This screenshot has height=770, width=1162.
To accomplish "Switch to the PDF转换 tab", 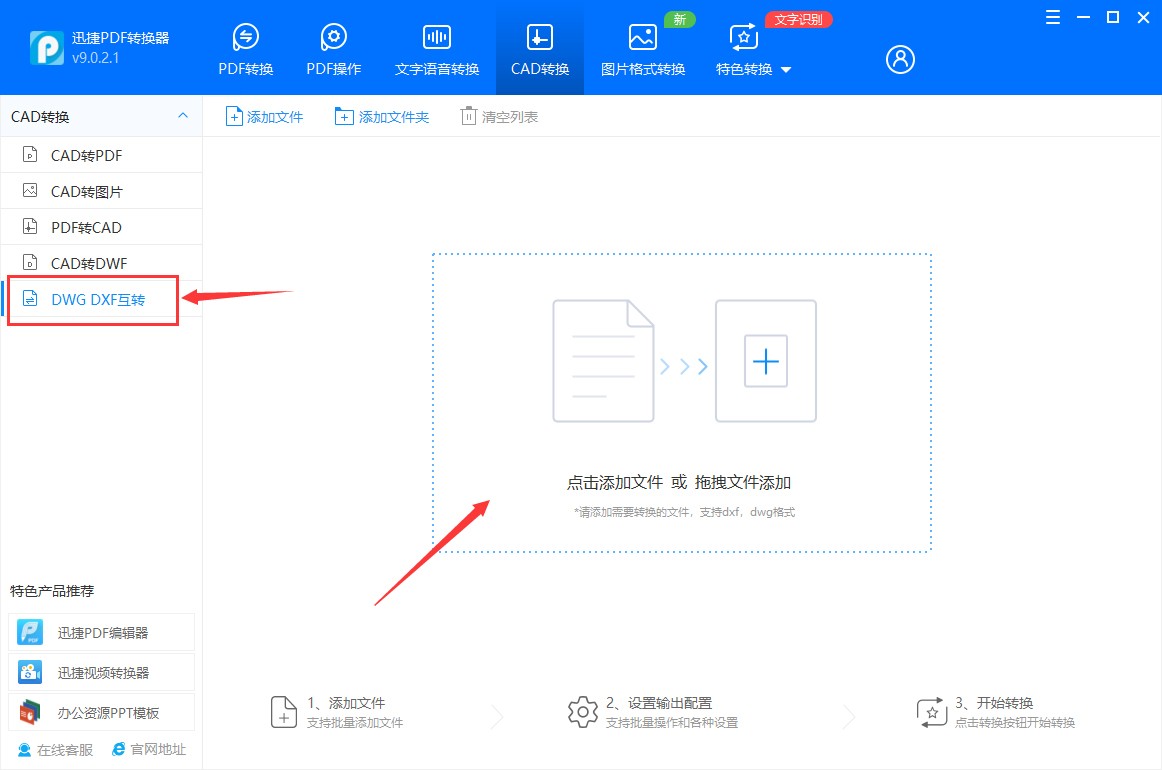I will pyautogui.click(x=245, y=47).
